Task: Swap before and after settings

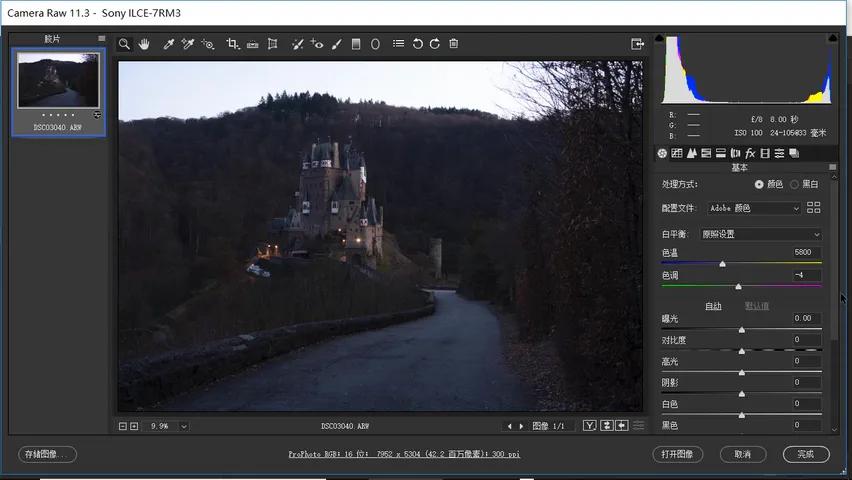Action: point(606,426)
